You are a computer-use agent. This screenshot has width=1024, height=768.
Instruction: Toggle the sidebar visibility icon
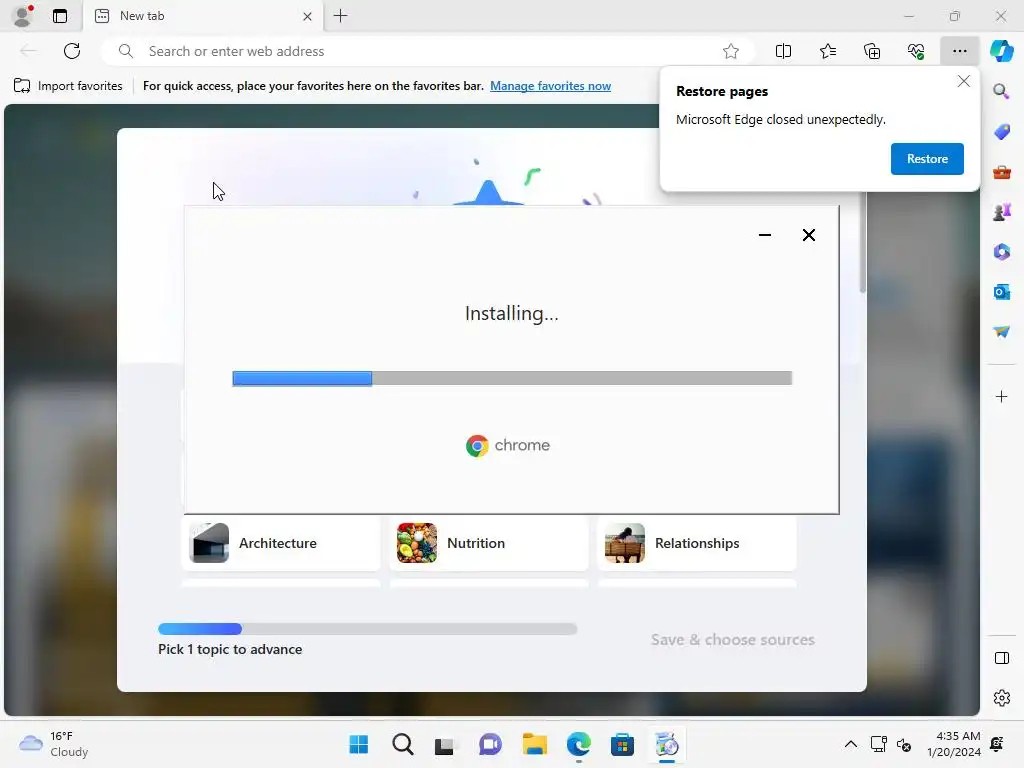click(x=1001, y=658)
